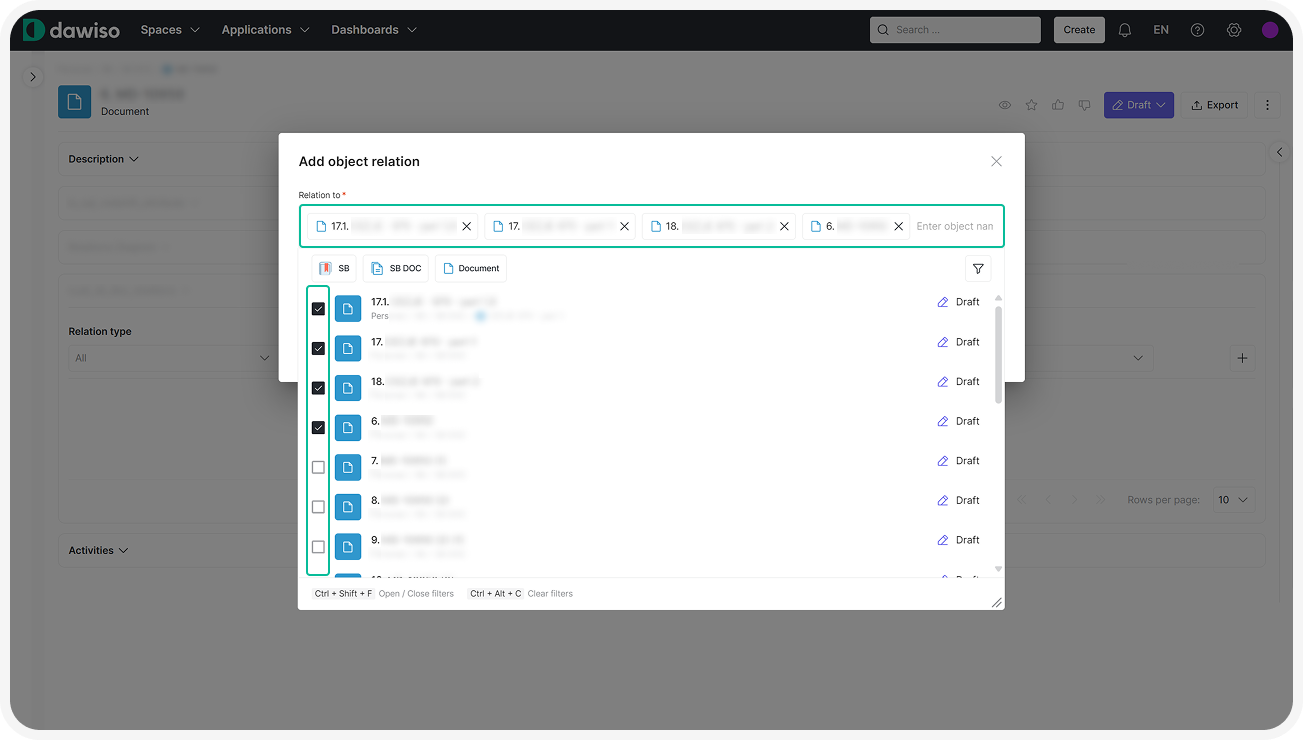Check the checkbox for item 9.
This screenshot has height=740, width=1303.
click(x=318, y=547)
